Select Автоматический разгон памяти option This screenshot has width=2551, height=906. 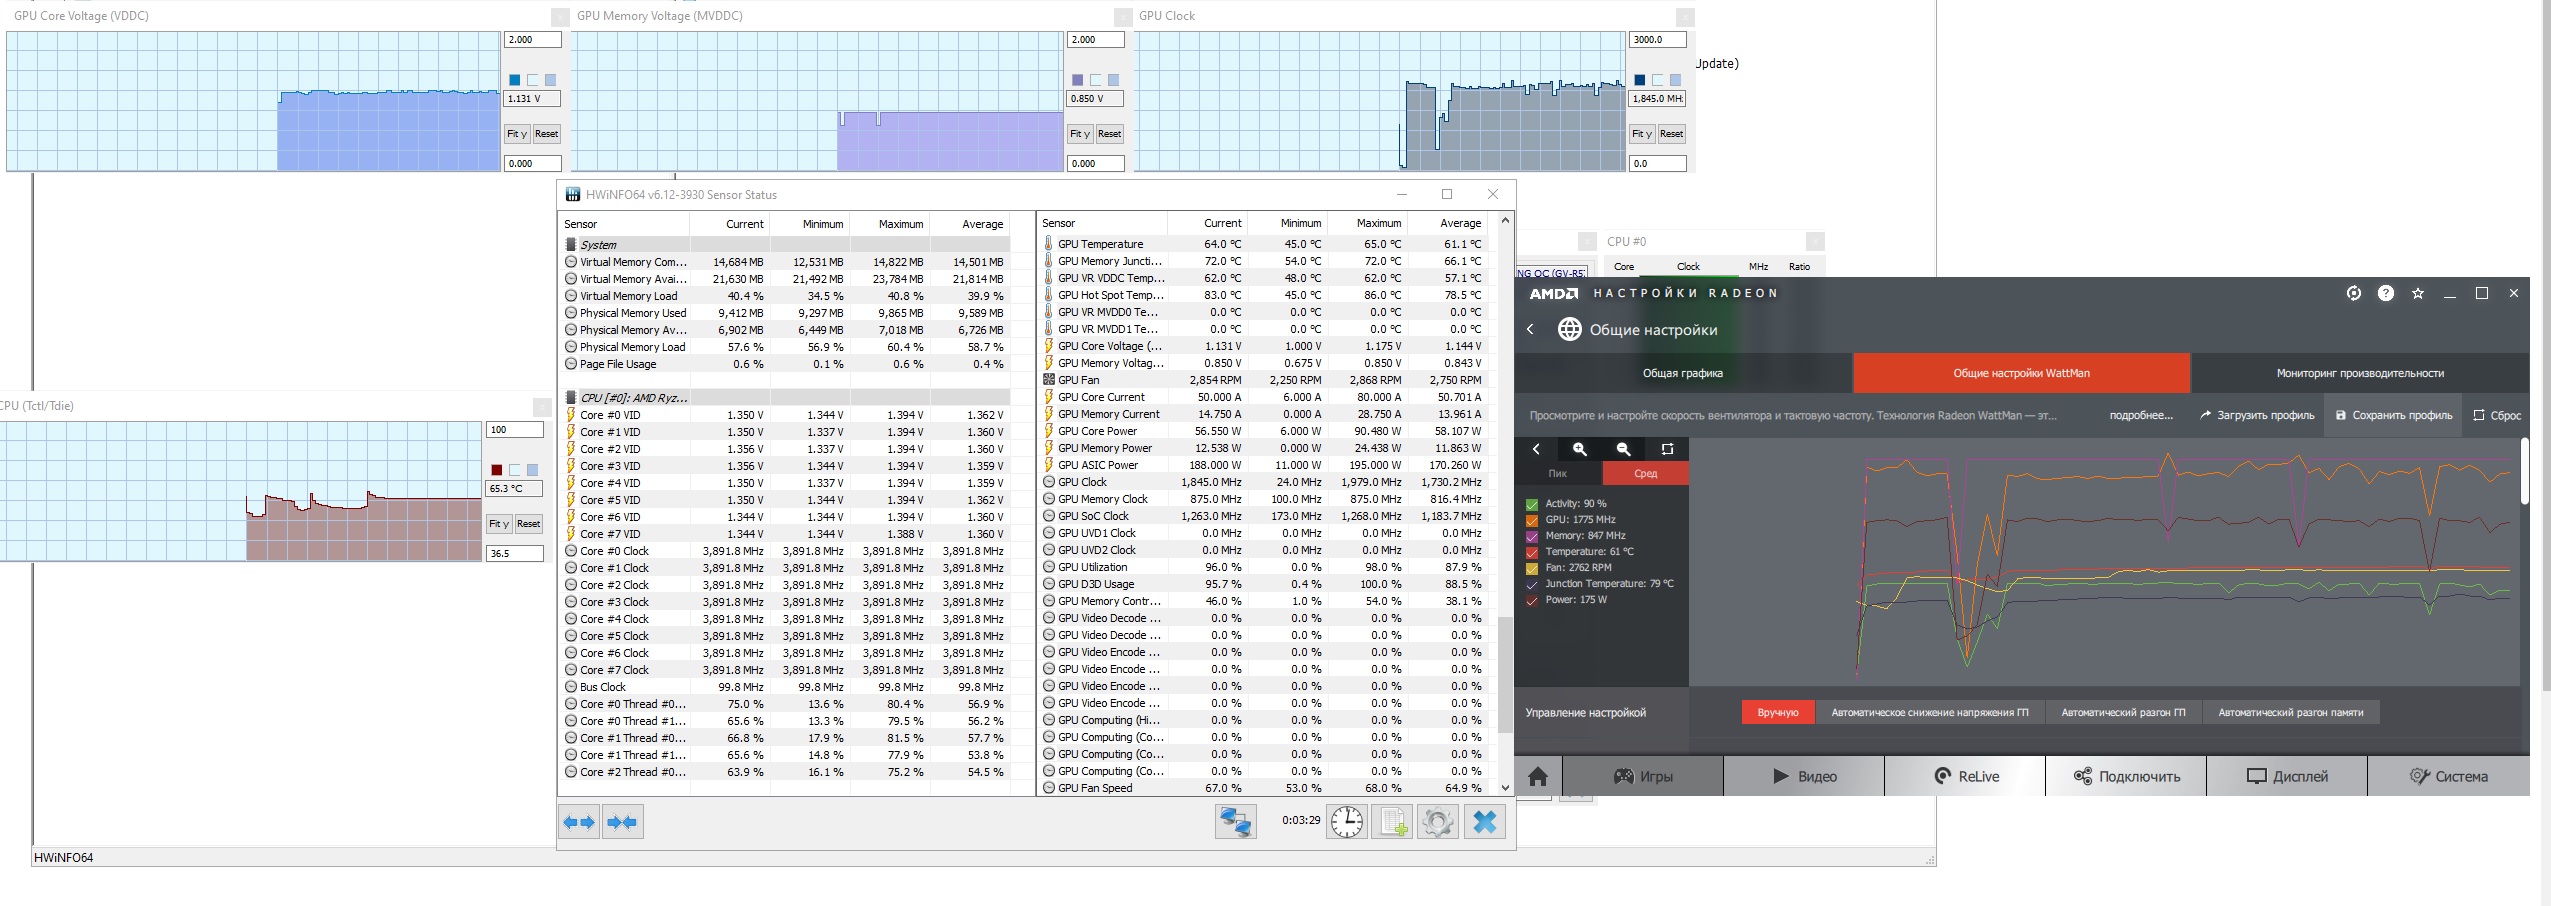(2291, 712)
